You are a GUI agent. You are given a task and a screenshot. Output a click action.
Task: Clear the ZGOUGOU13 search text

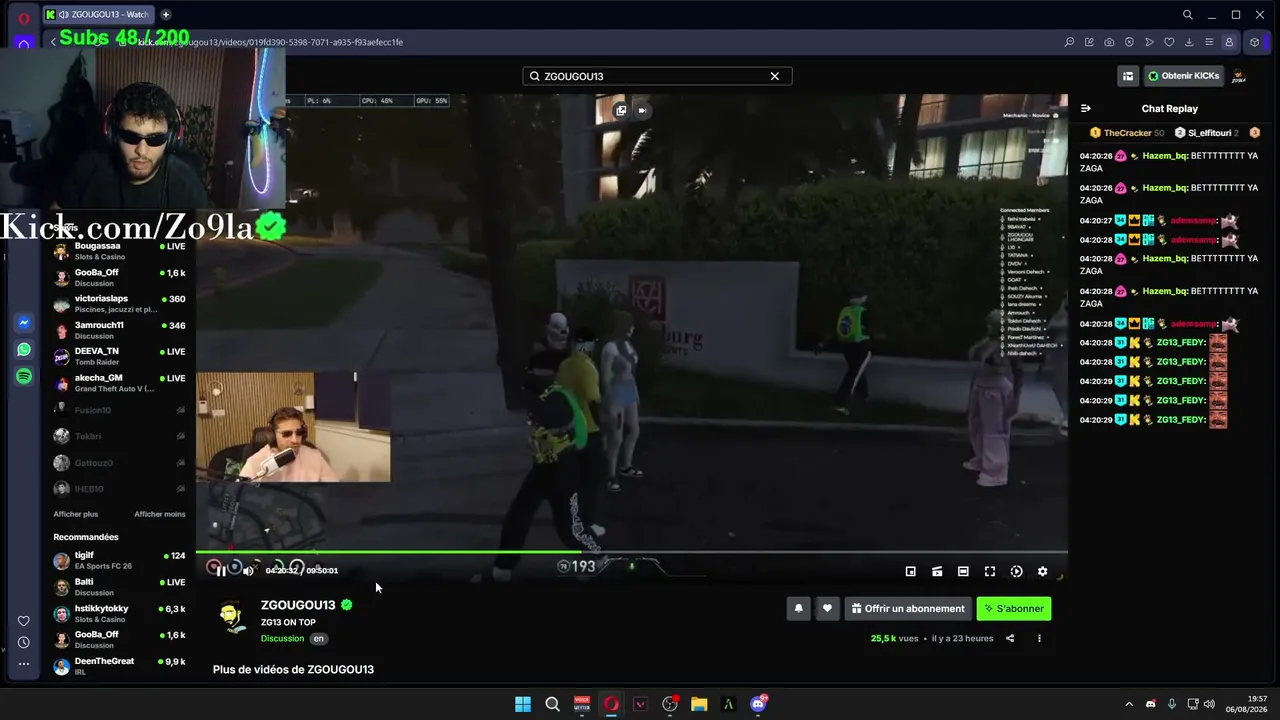tap(774, 76)
